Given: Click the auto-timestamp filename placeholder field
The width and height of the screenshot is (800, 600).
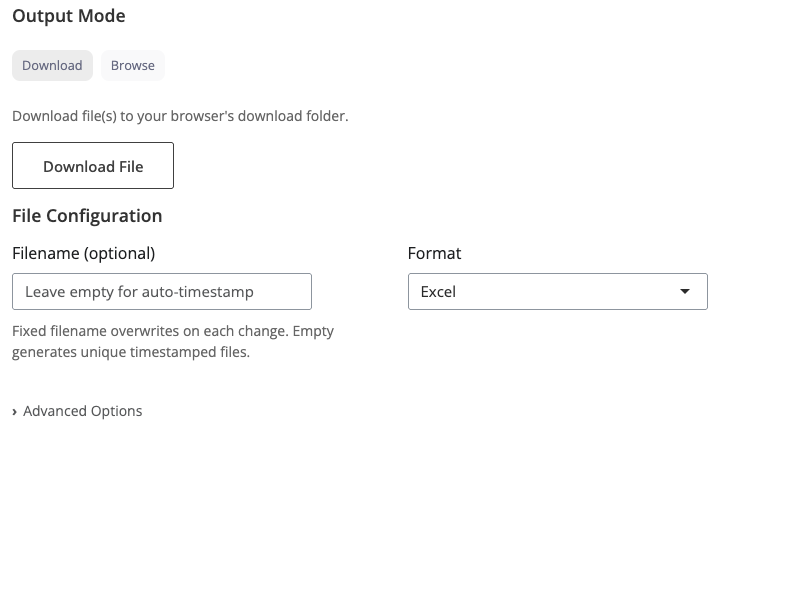Looking at the screenshot, I should [x=161, y=291].
